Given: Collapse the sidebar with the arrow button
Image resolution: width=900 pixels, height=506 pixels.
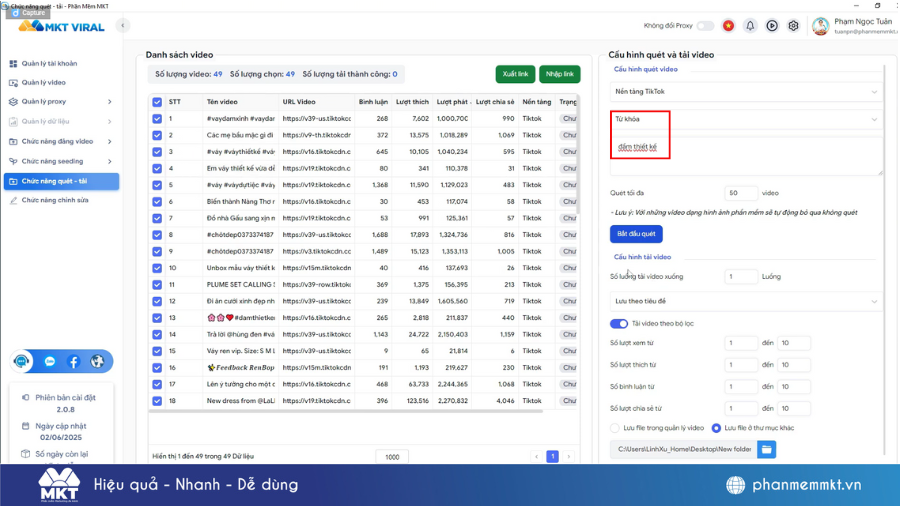Looking at the screenshot, I should point(122,25).
